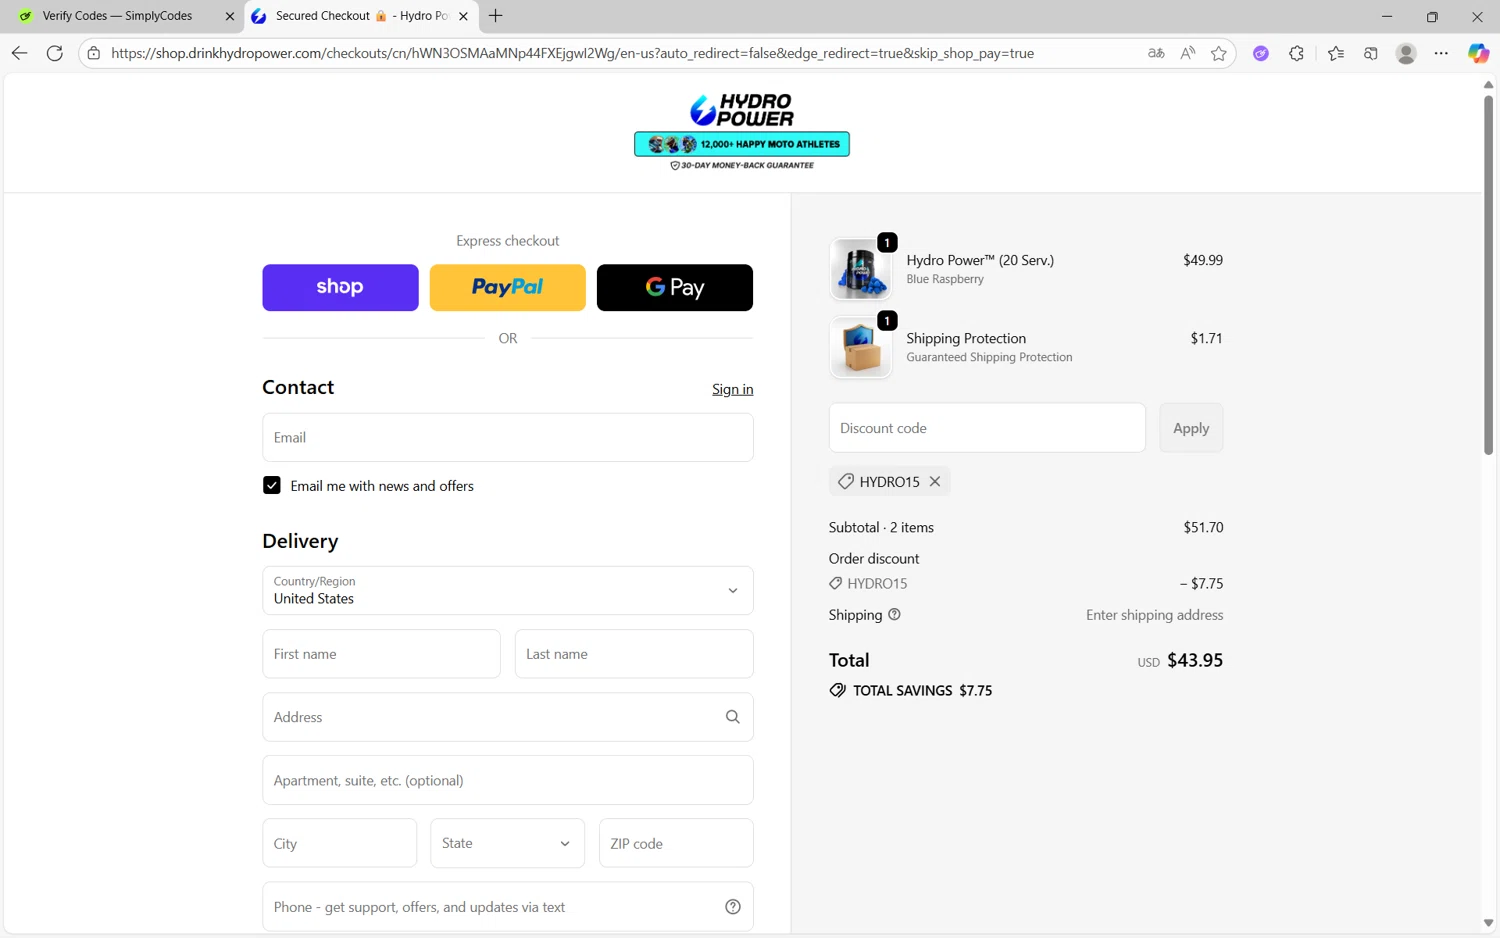Focus the City field
The height and width of the screenshot is (938, 1500).
[340, 843]
